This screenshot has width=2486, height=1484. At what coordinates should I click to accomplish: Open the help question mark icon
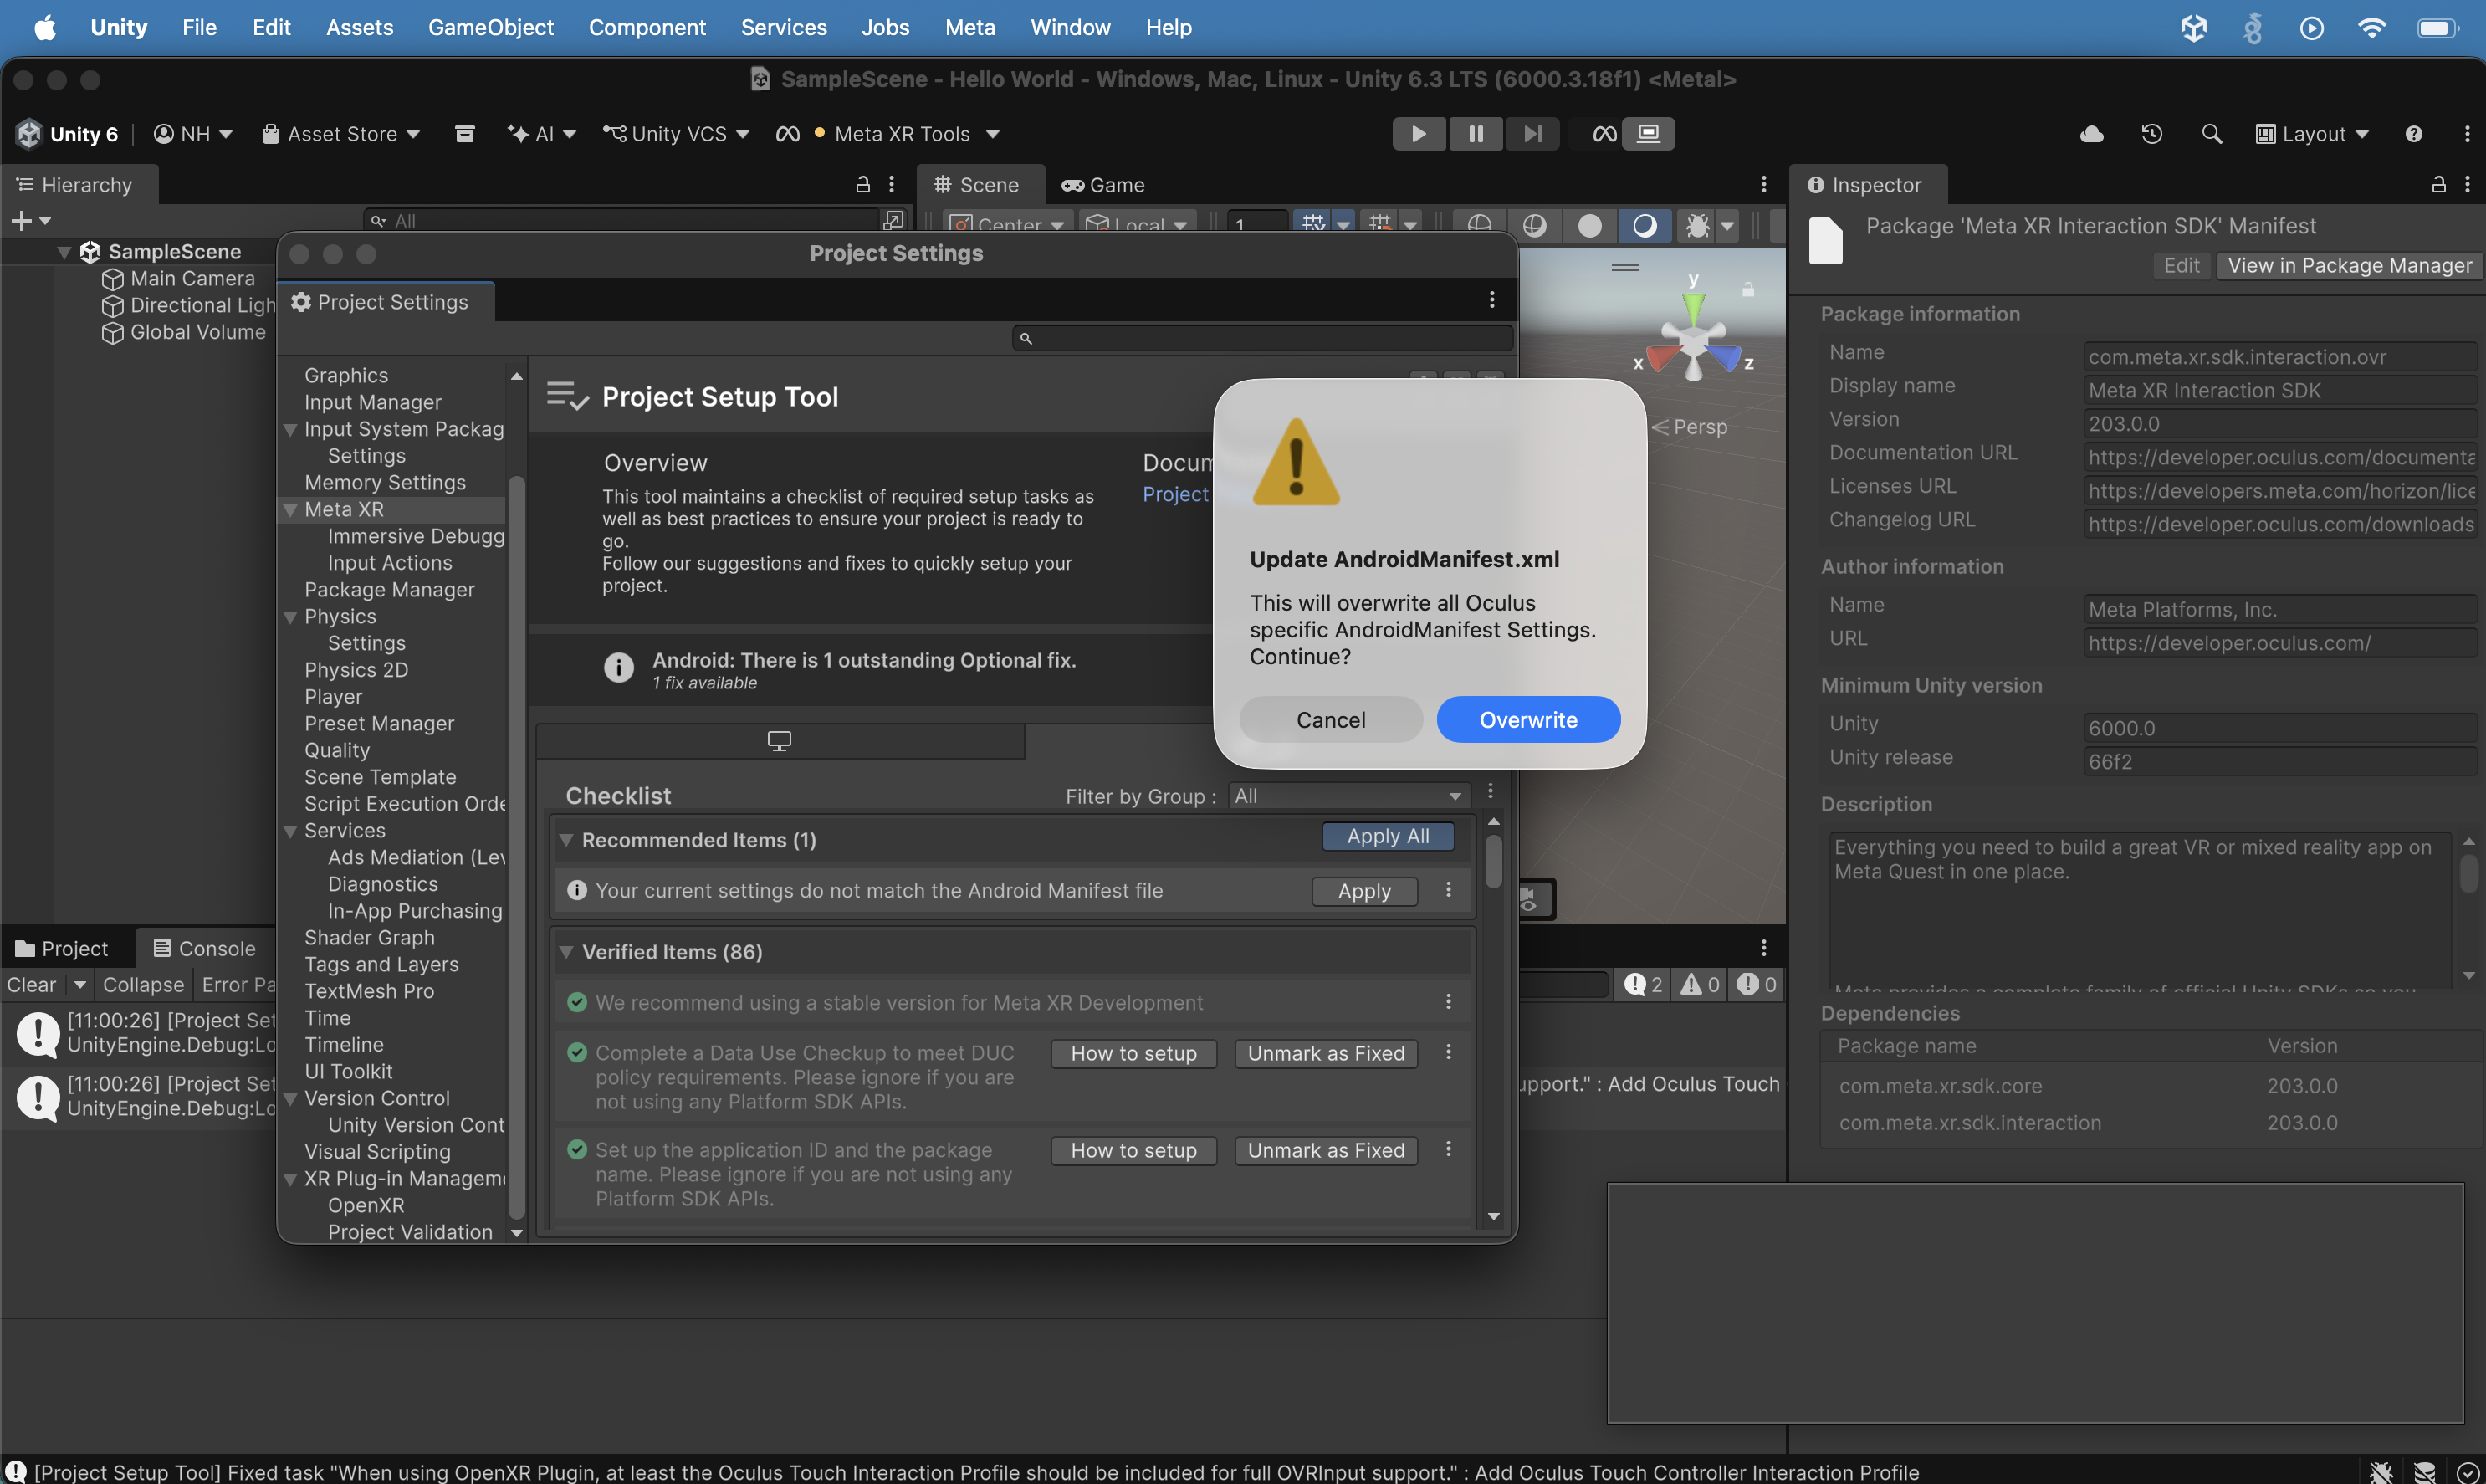pos(2414,134)
